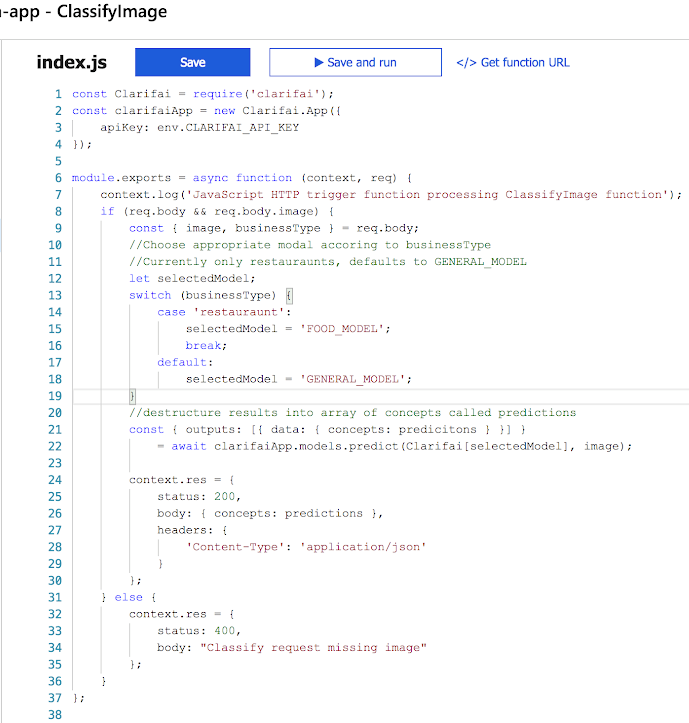Click line number 38 at the bottom
The image size is (689, 723).
[x=55, y=714]
